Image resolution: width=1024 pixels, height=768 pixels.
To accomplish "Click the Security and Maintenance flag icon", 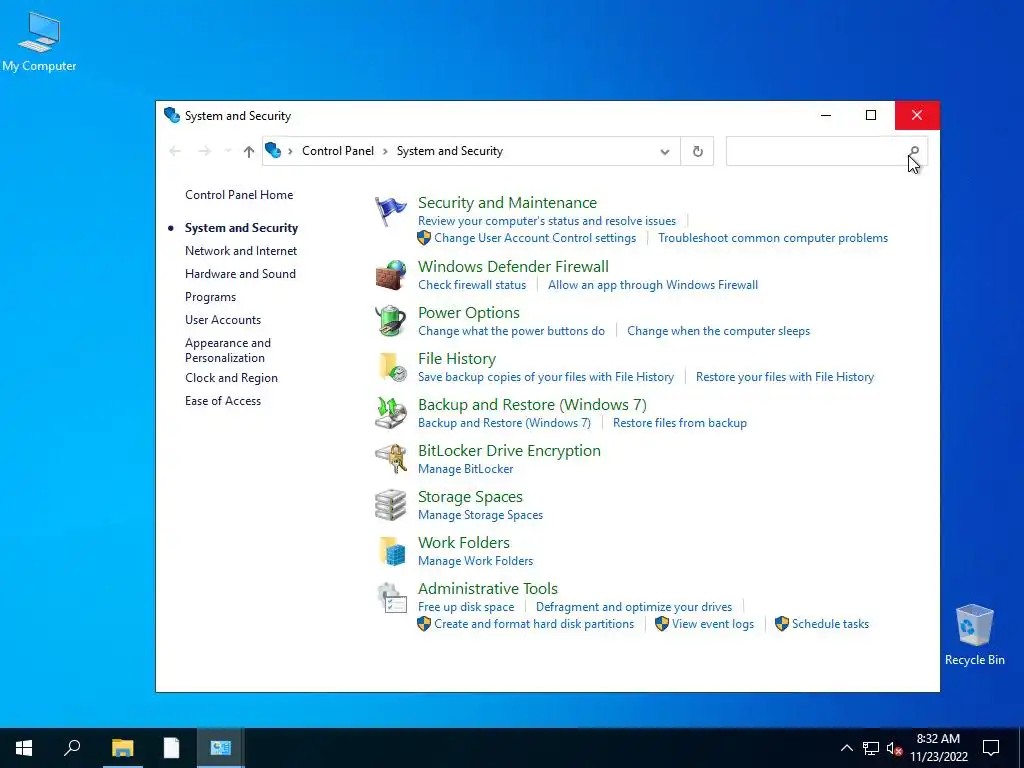I will tap(391, 212).
